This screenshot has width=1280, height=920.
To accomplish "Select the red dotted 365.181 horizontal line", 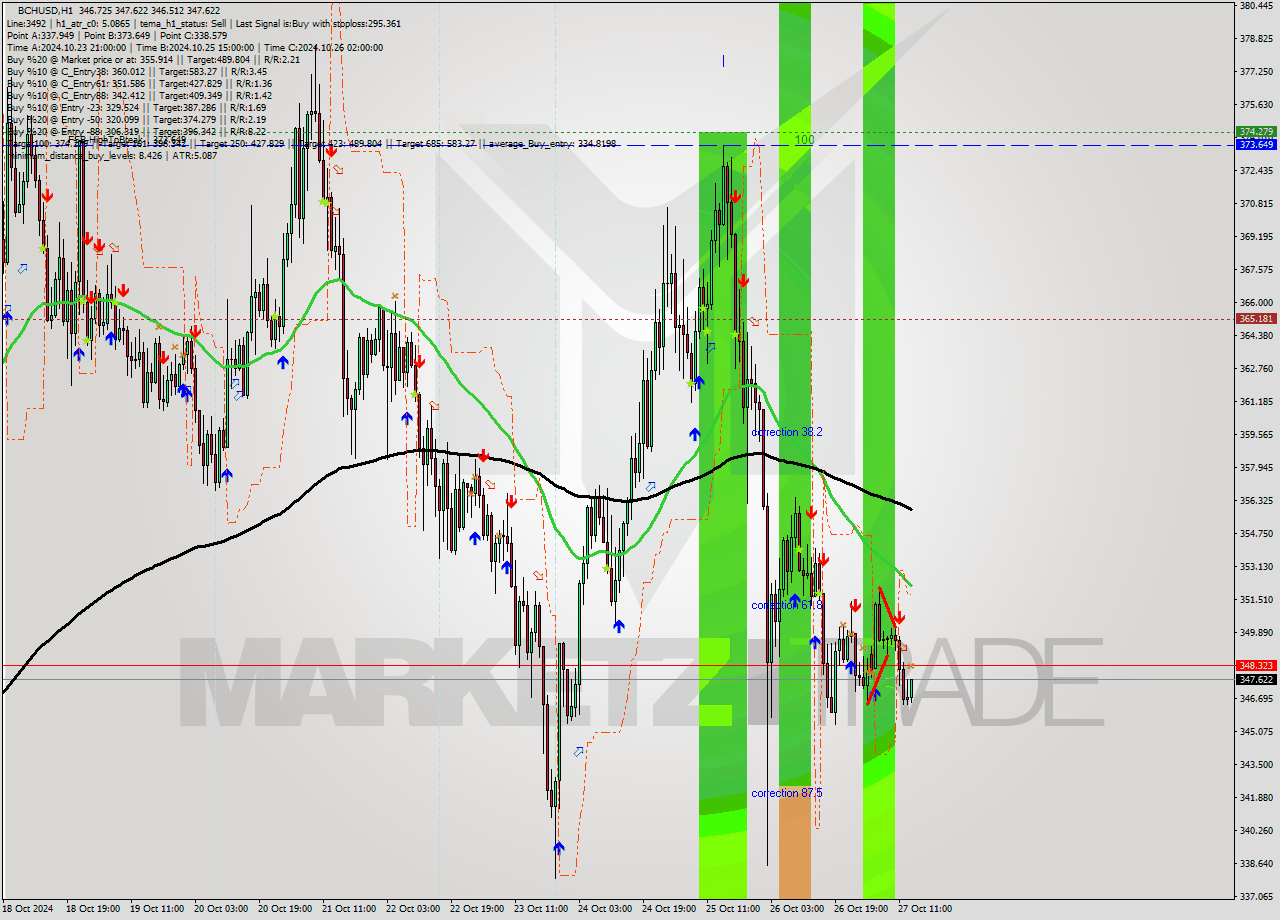I will click(618, 319).
